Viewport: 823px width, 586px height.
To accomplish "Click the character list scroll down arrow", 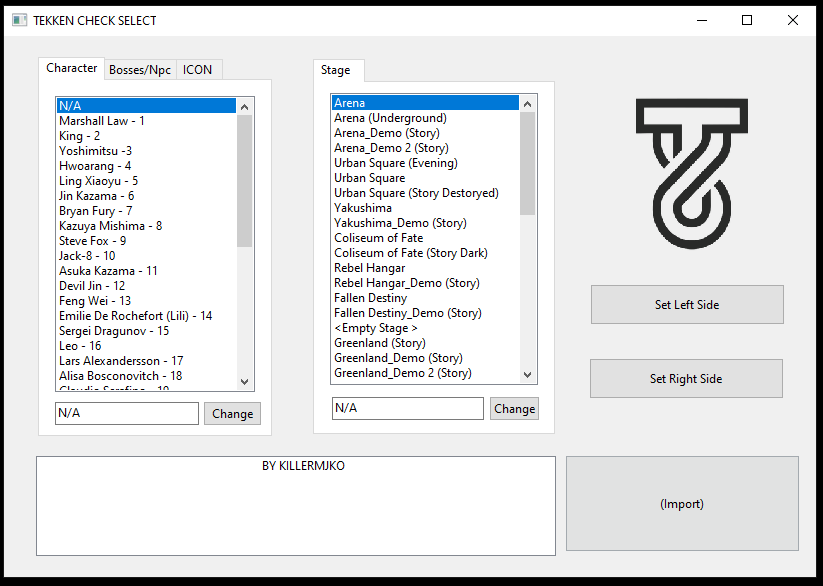I will (x=245, y=382).
